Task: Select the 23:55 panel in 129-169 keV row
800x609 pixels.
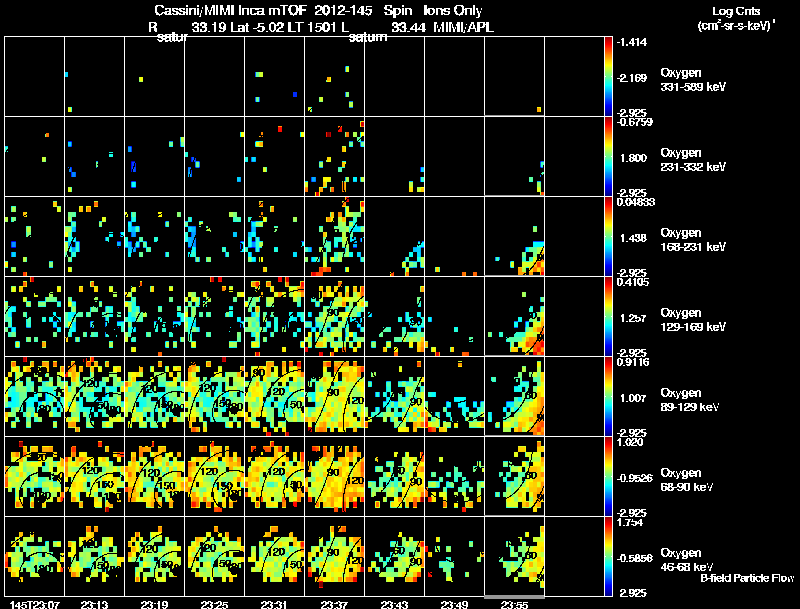Action: click(515, 316)
